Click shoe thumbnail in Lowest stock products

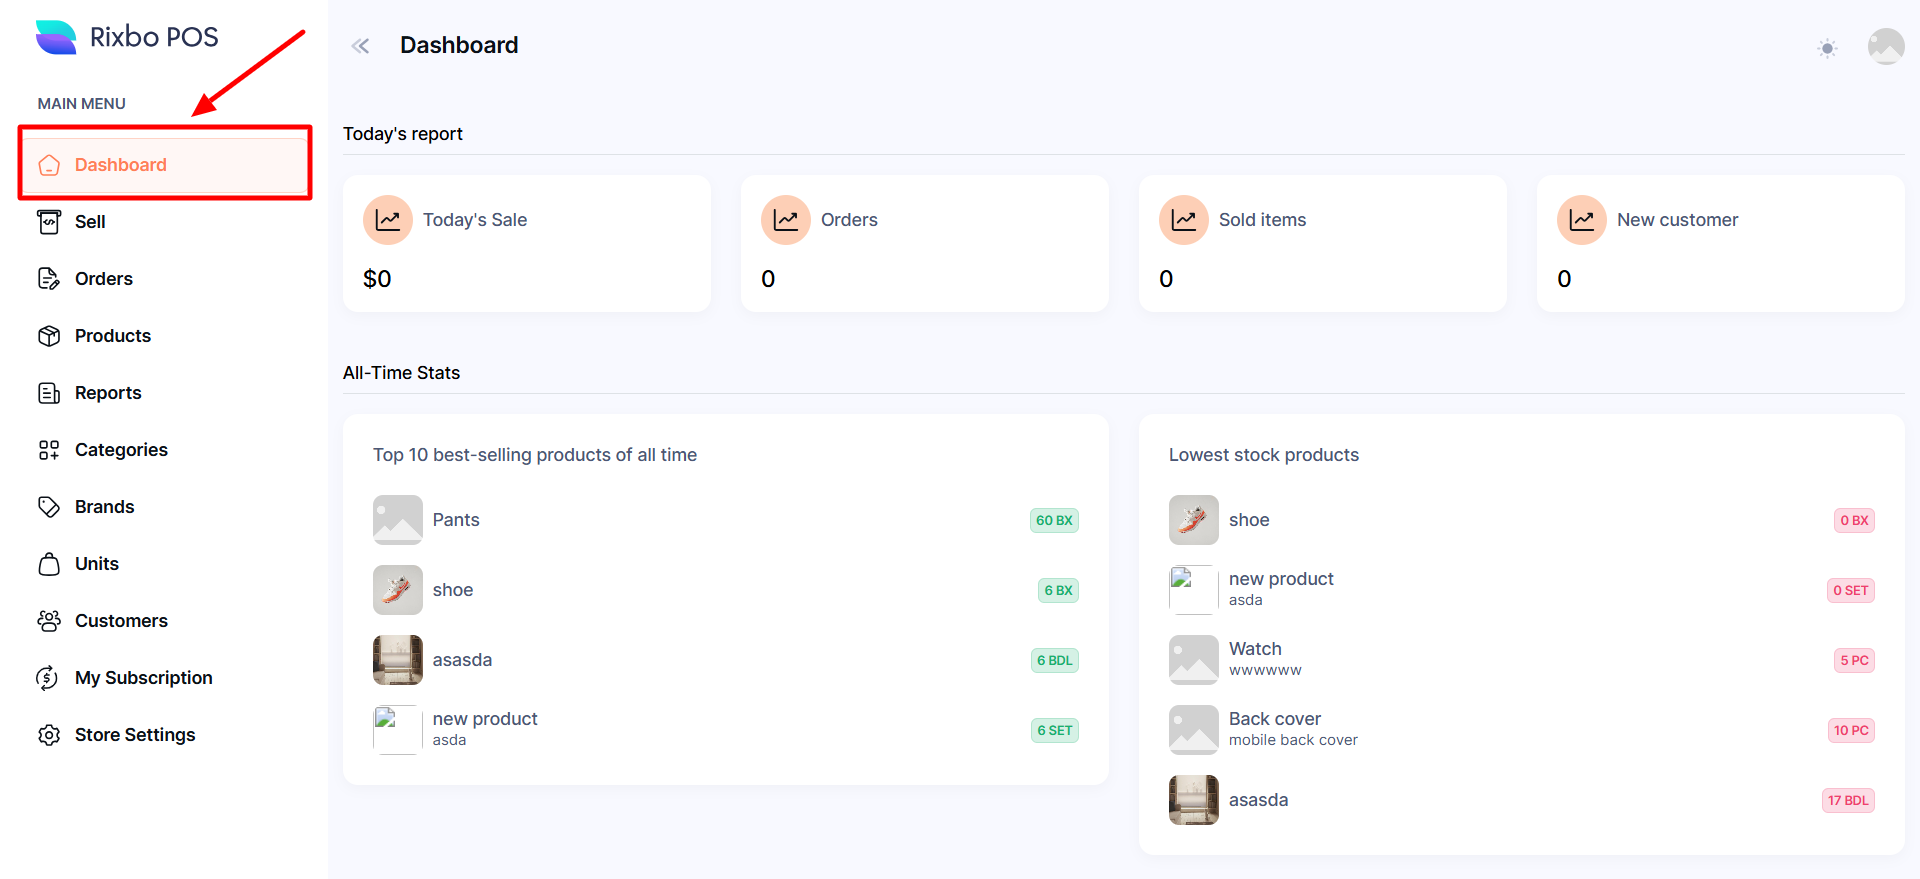[x=1193, y=520]
